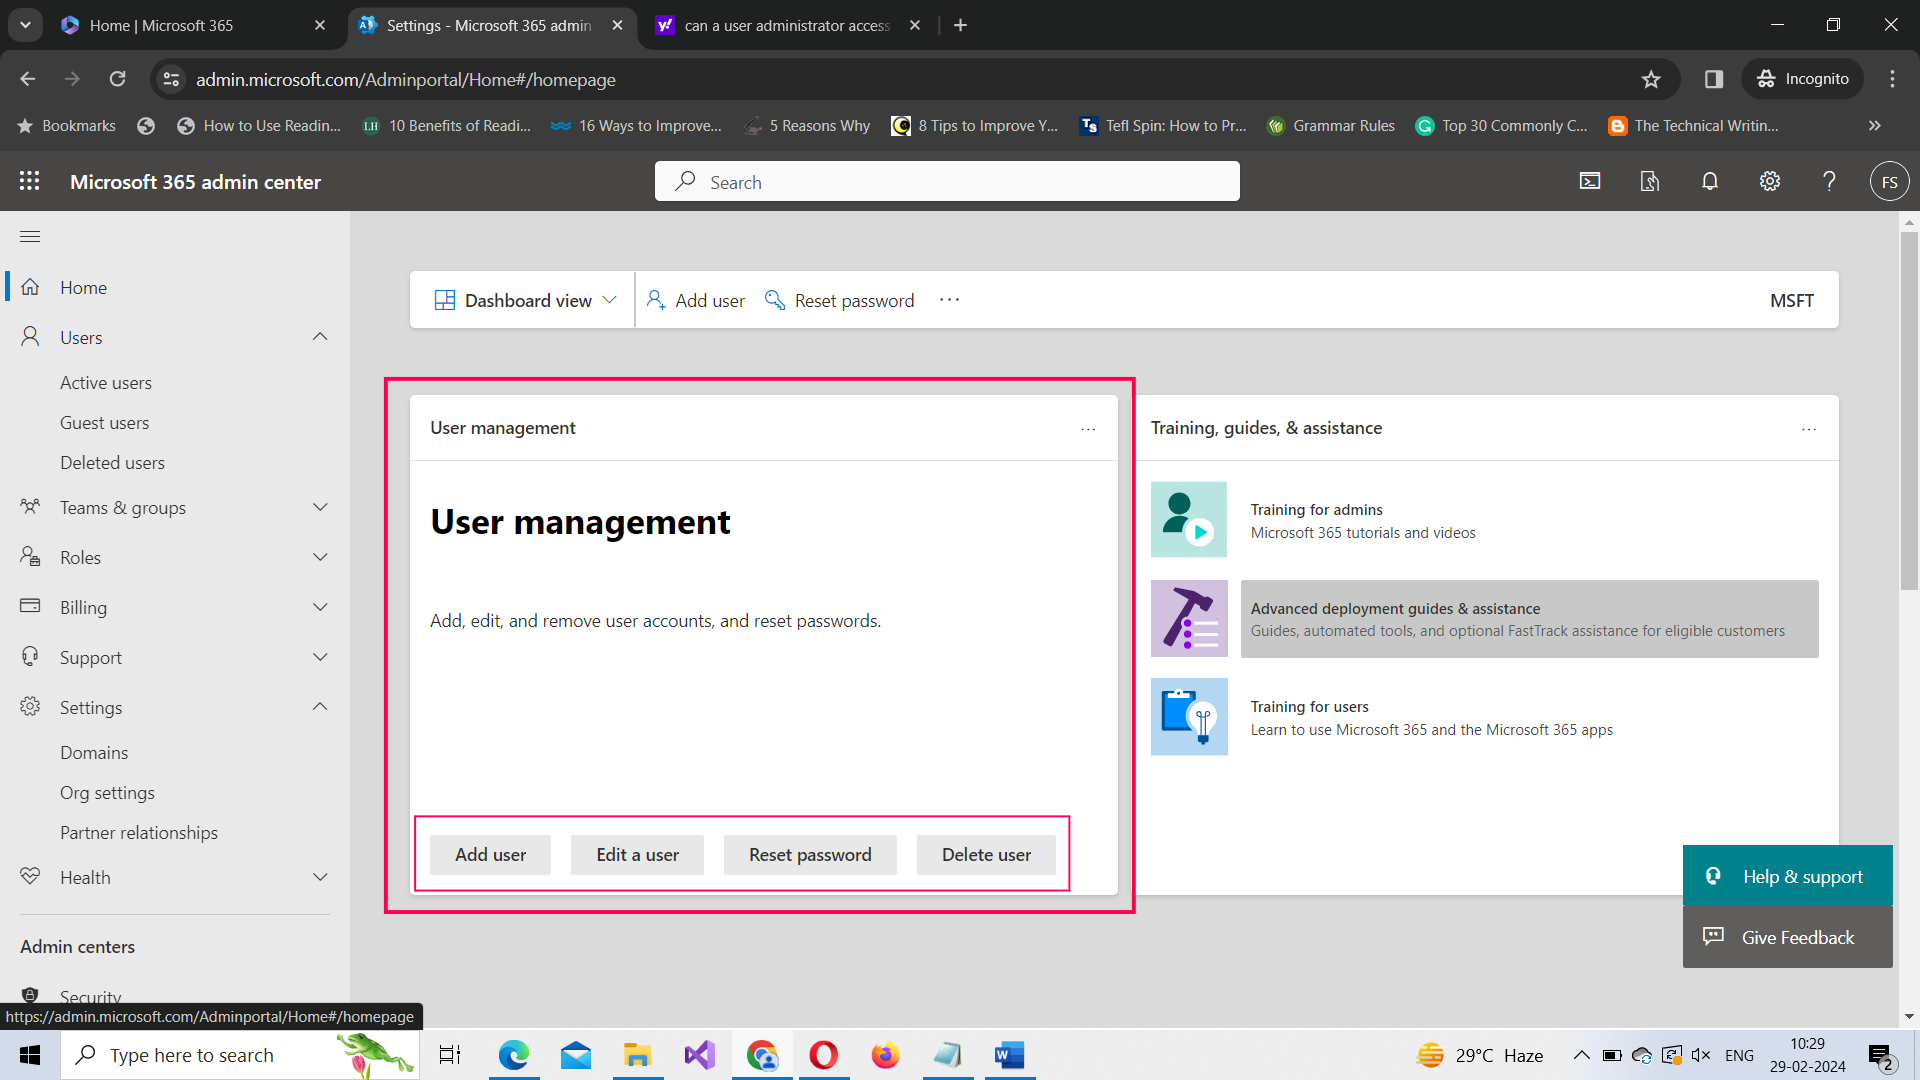Click the FS account profile icon
The image size is (1920, 1080).
(1889, 181)
